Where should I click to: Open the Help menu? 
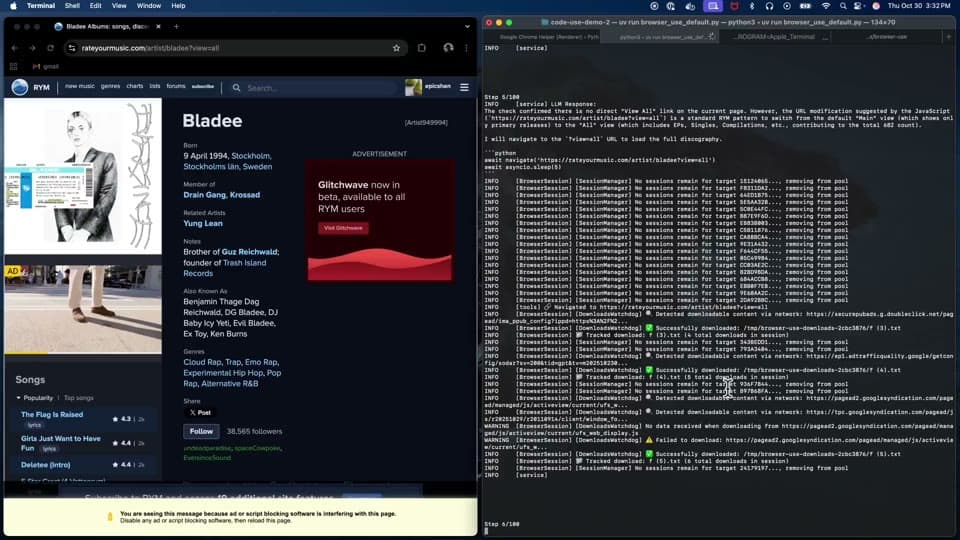tap(178, 6)
